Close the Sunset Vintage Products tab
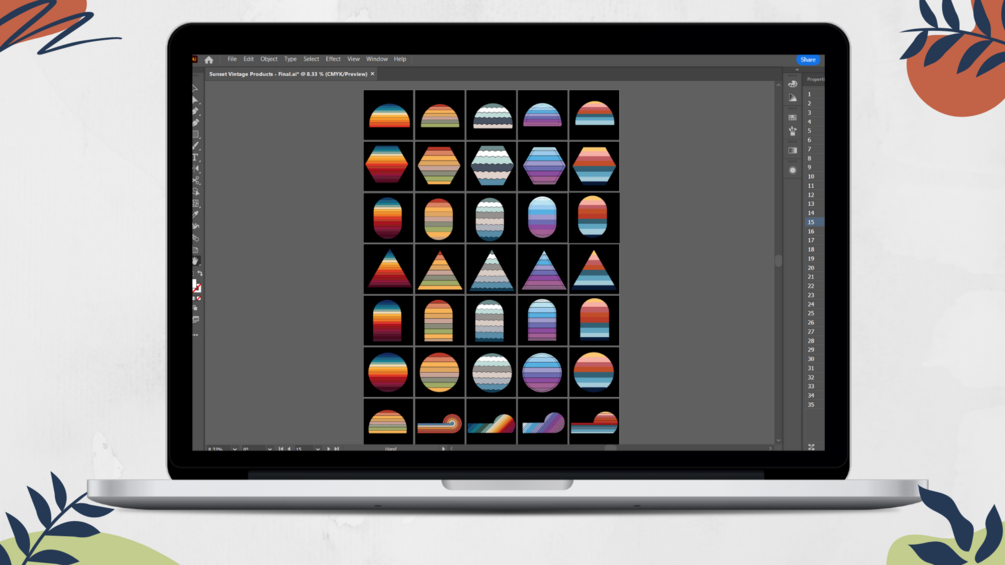 click(372, 74)
